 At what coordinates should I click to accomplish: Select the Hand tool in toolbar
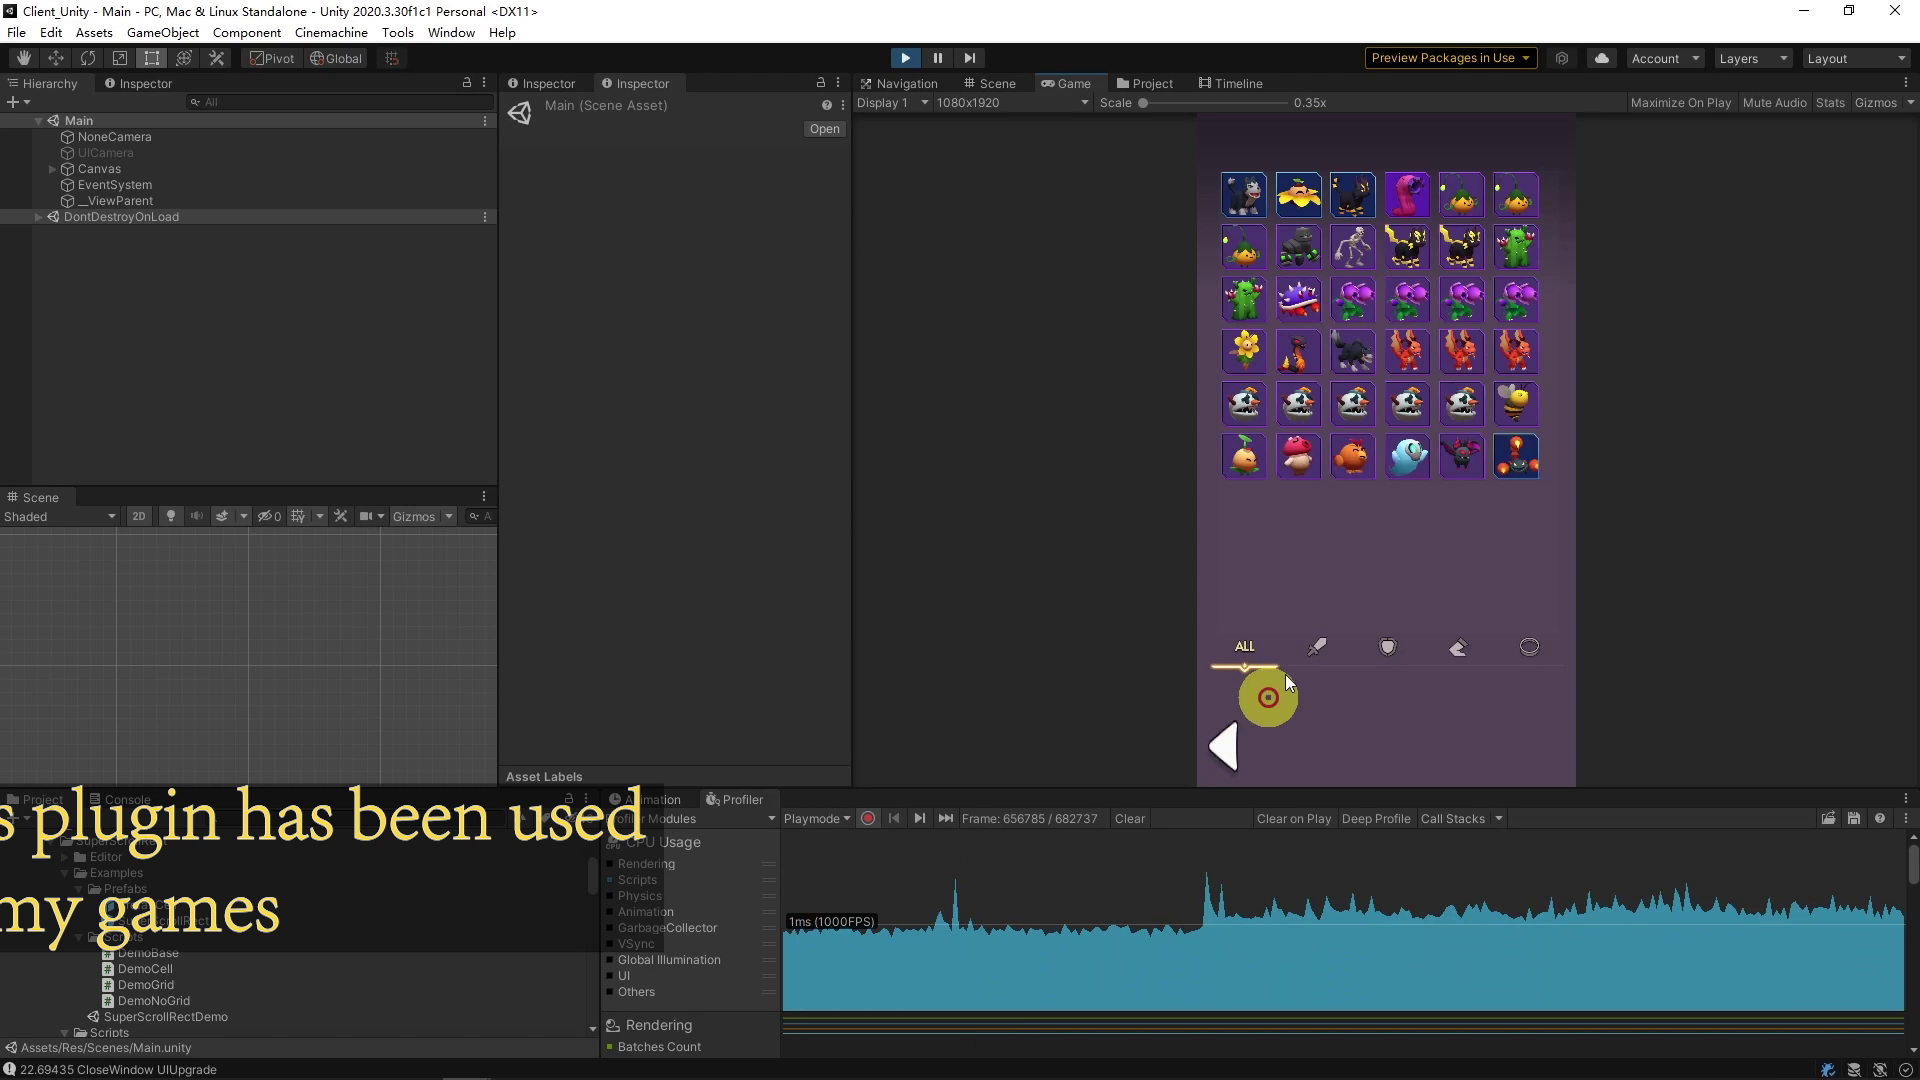click(23, 58)
